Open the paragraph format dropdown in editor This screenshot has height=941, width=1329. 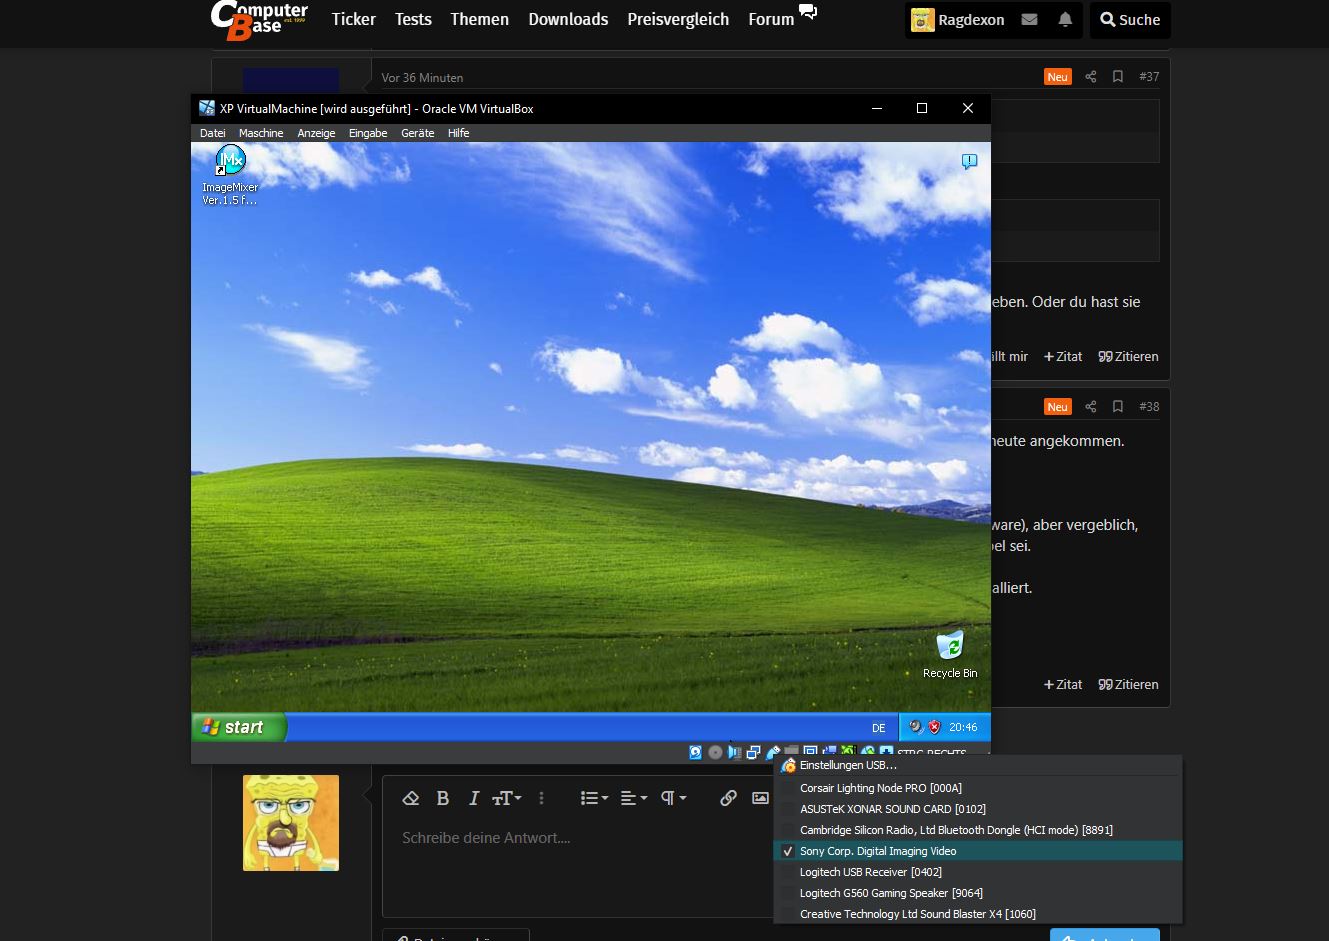coord(673,798)
